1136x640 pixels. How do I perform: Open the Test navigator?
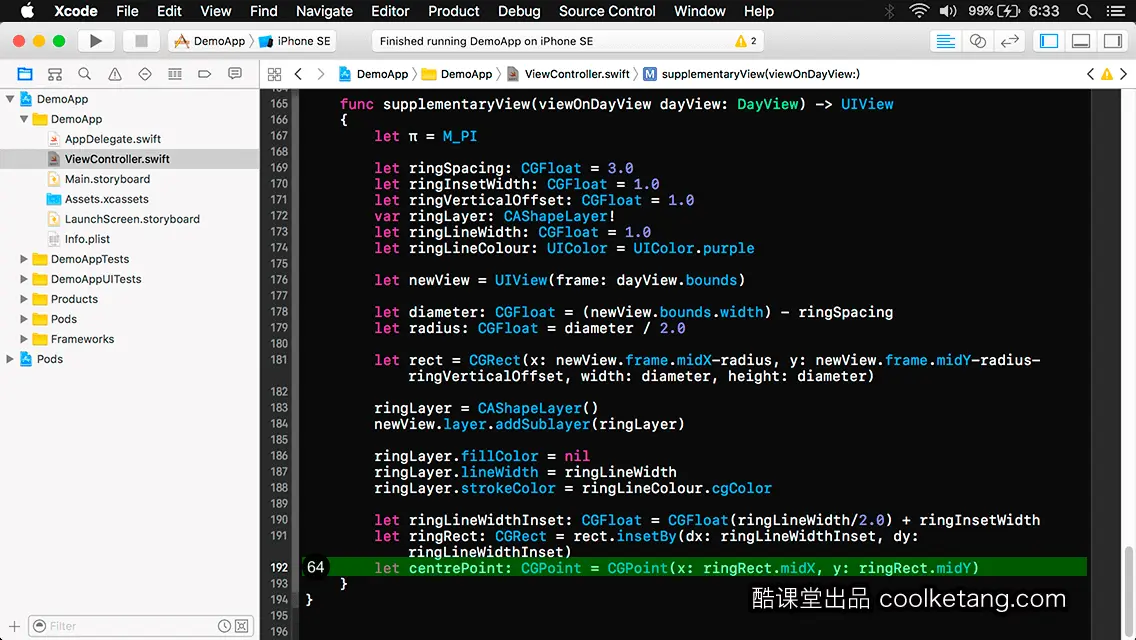145,74
